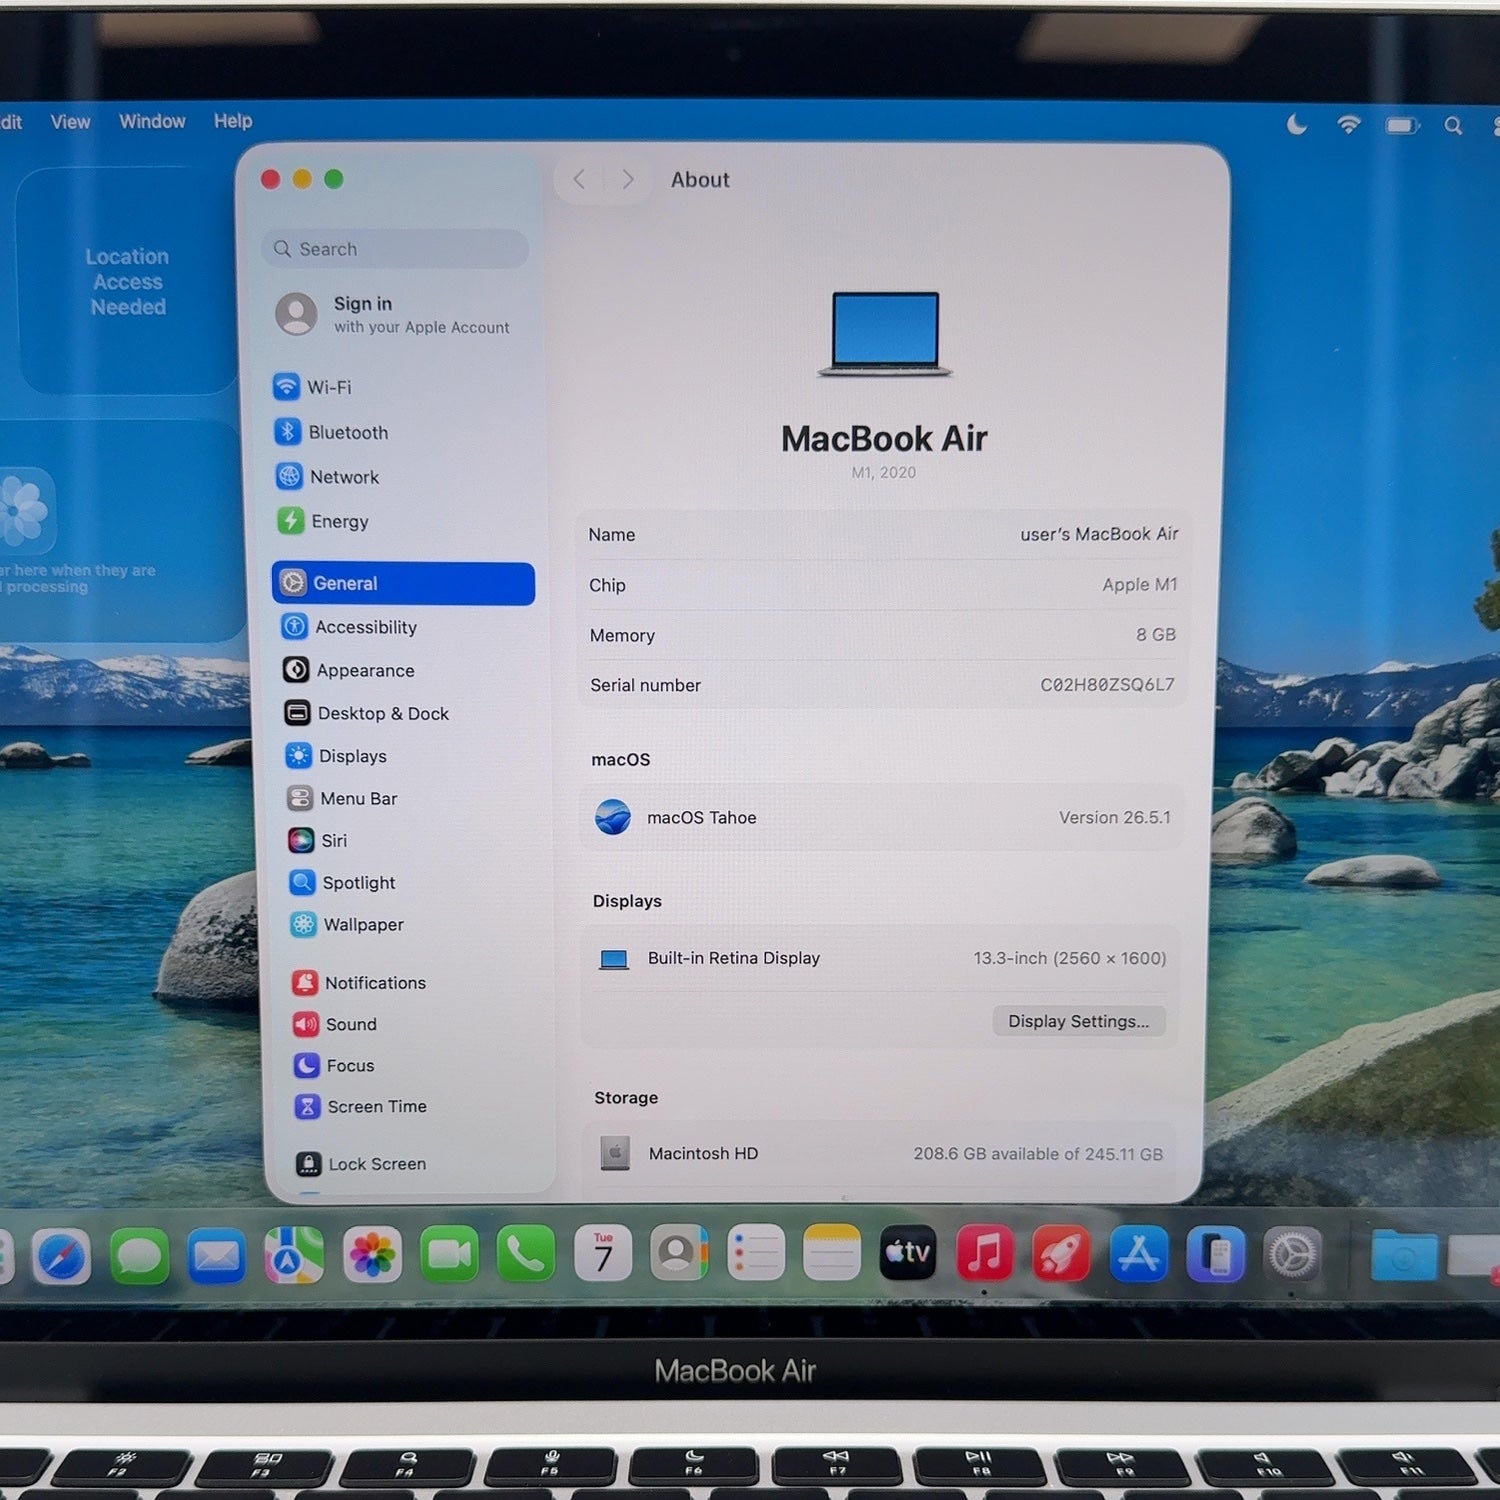Click the Apple M1 chip value
1500x1500 pixels.
point(1140,585)
